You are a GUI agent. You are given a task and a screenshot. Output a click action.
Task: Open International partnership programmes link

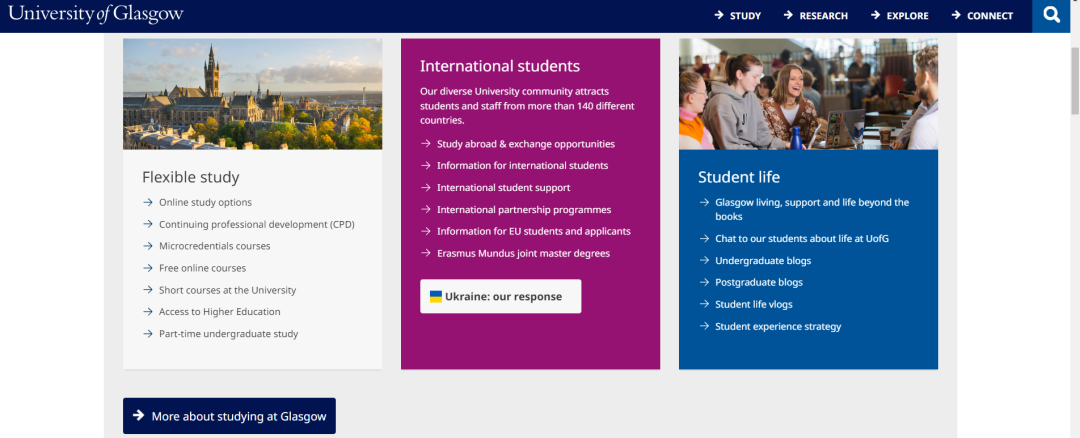click(x=524, y=209)
